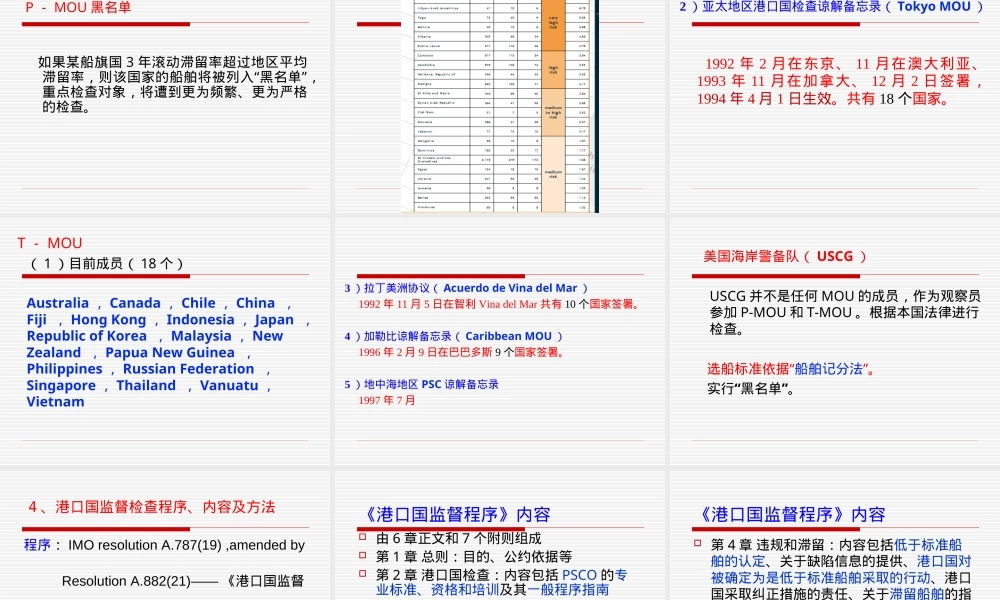The image size is (1000, 600).
Task: Click the '1997 年 7 月' date line
Action: [x=386, y=400]
